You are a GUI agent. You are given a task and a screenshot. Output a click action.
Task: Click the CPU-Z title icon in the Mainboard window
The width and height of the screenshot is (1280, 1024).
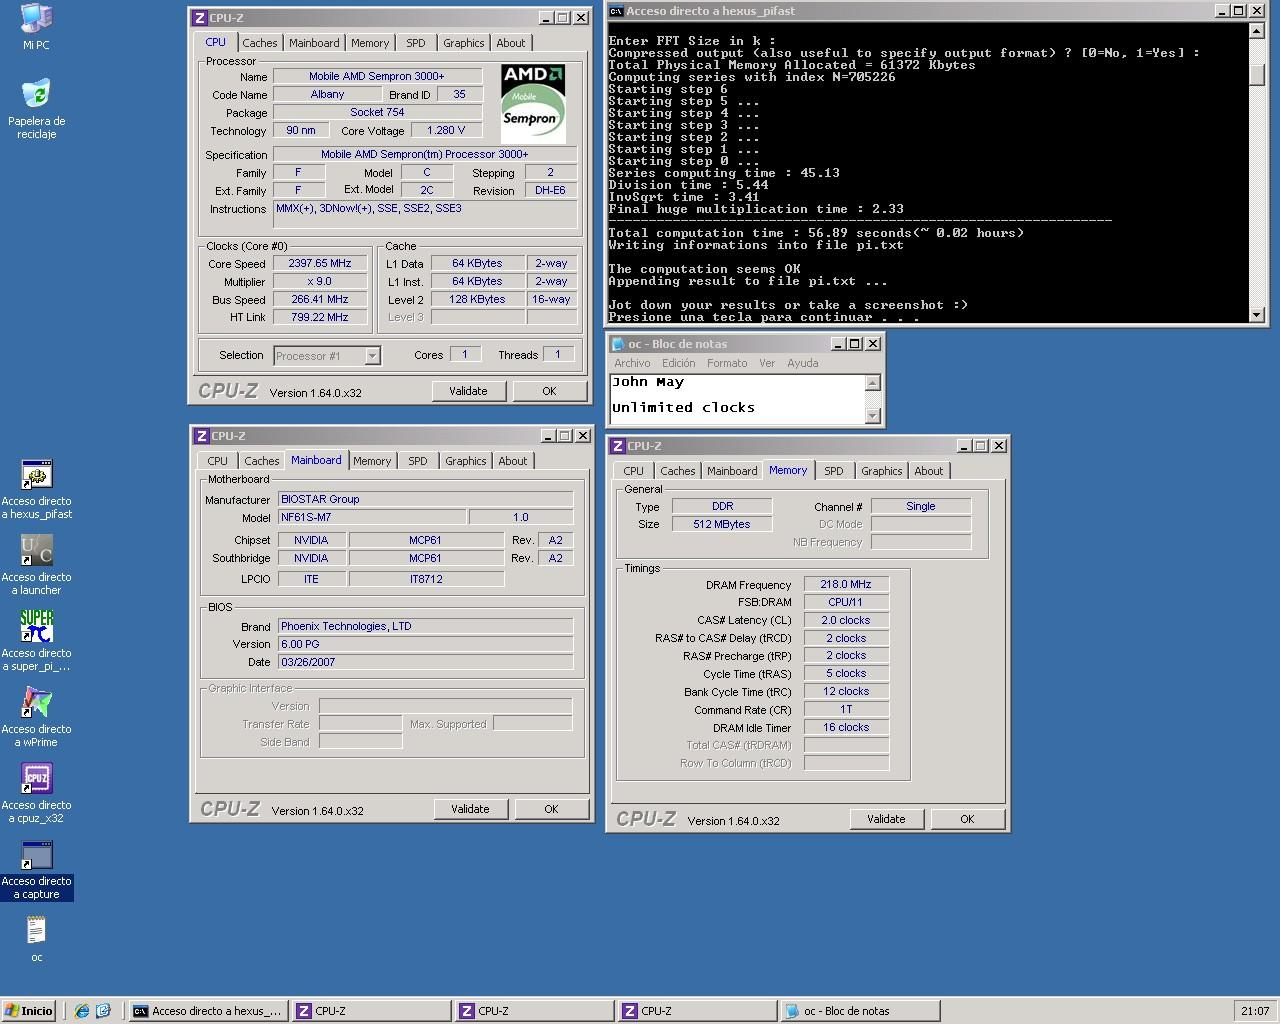pyautogui.click(x=202, y=436)
